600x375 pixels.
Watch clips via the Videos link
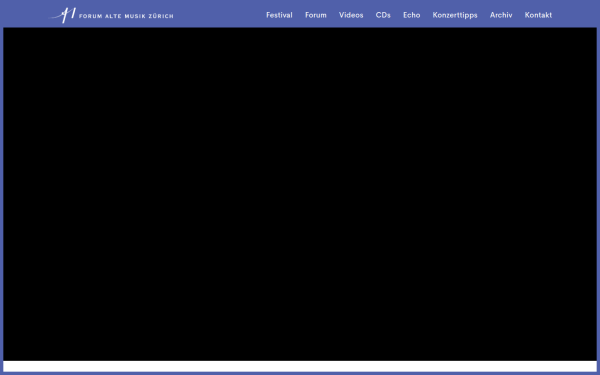(x=351, y=15)
